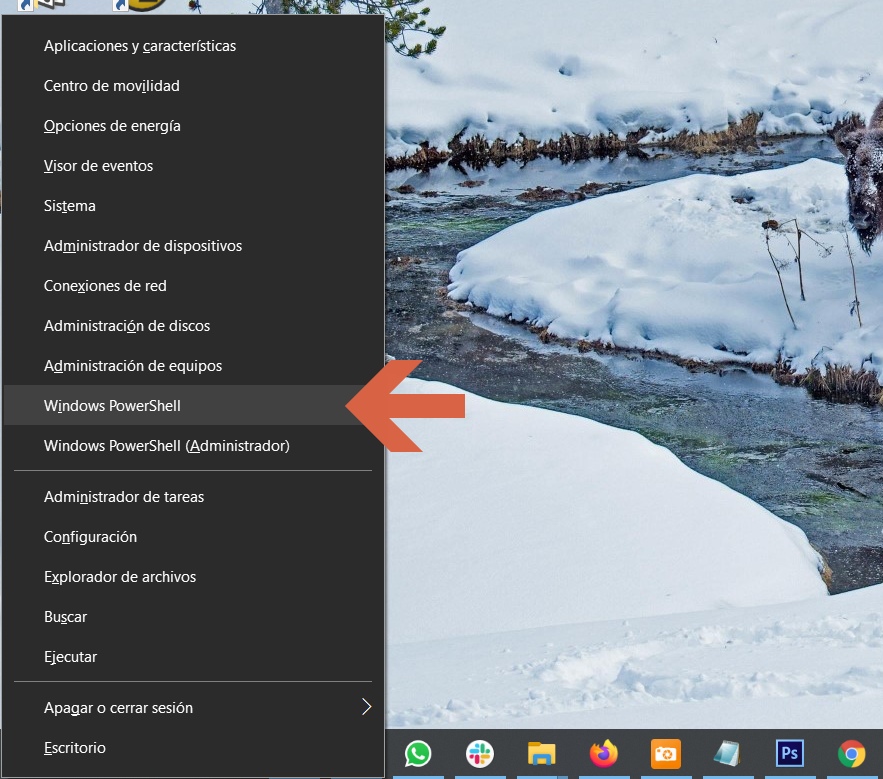
Task: Open Photoshop from the taskbar
Action: pos(790,754)
